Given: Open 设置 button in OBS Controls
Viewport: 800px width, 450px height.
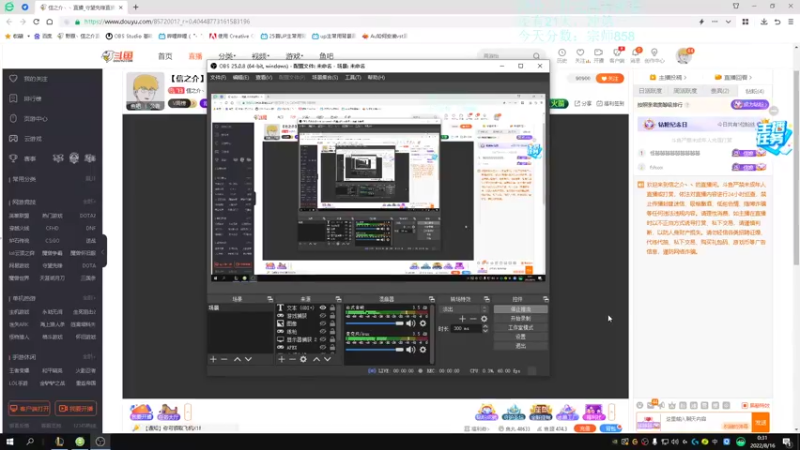Looking at the screenshot, I should click(520, 337).
